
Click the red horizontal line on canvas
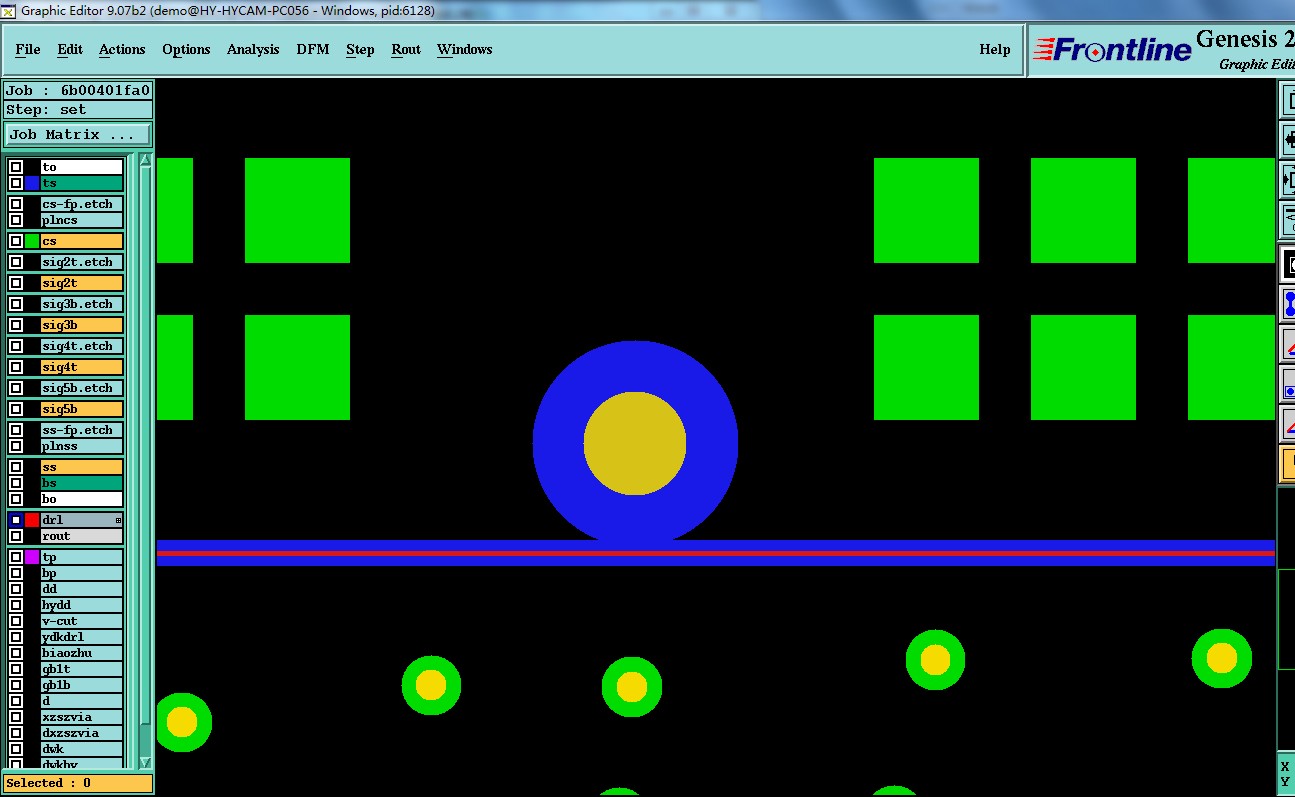[716, 553]
